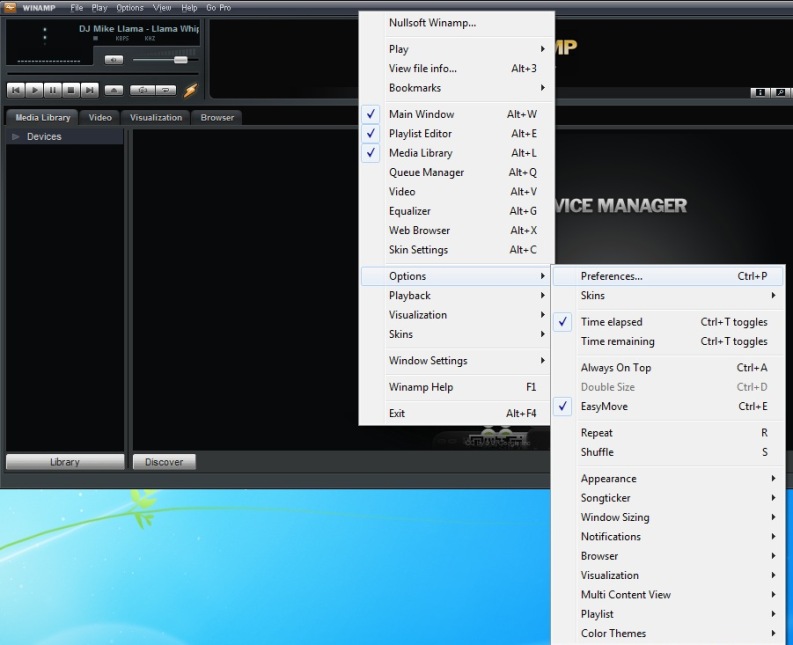Select View file info menu entry
Viewport: 793px width, 645px height.
coord(456,68)
